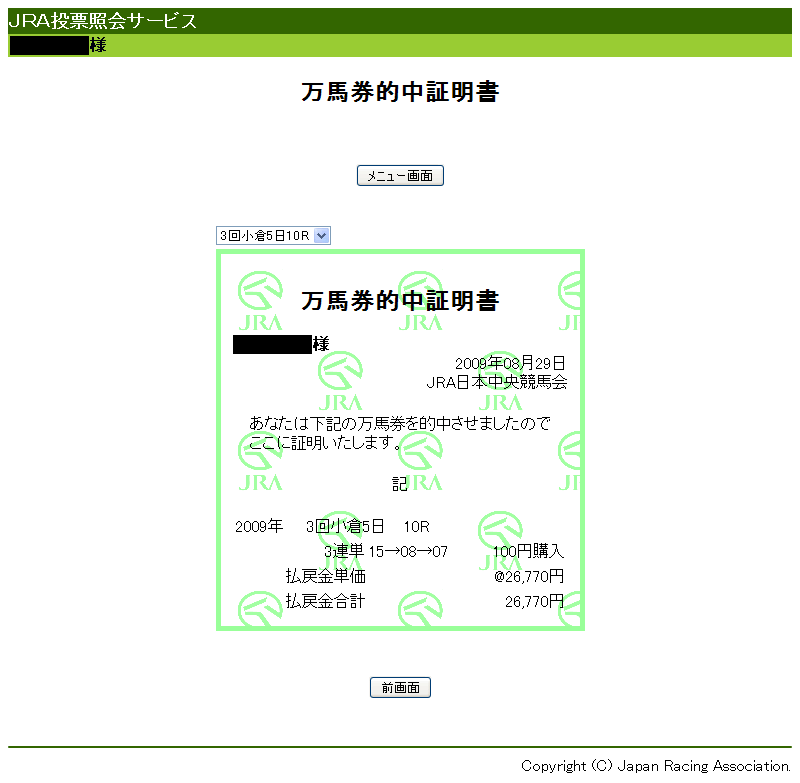Click the 前画面 button
Viewport: 800px width, 783px height.
[x=400, y=687]
